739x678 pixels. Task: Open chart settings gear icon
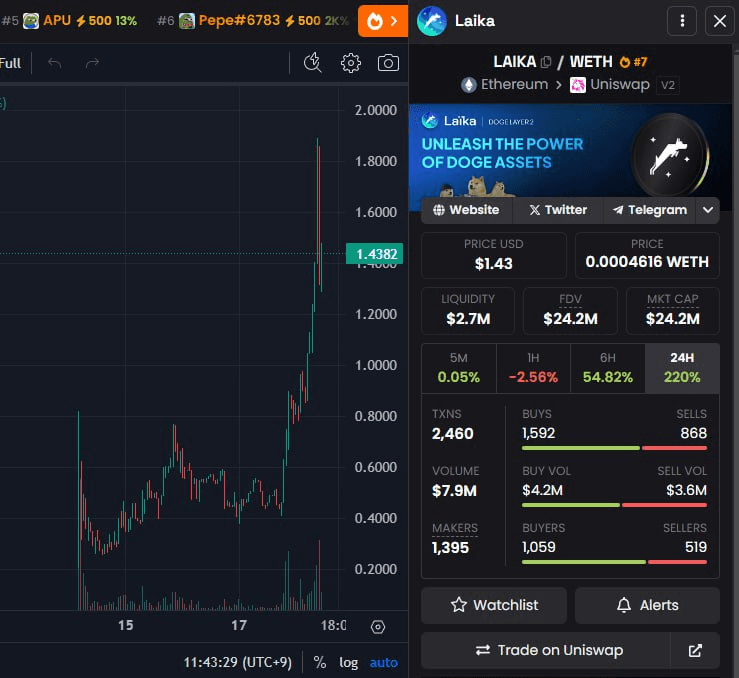click(351, 63)
